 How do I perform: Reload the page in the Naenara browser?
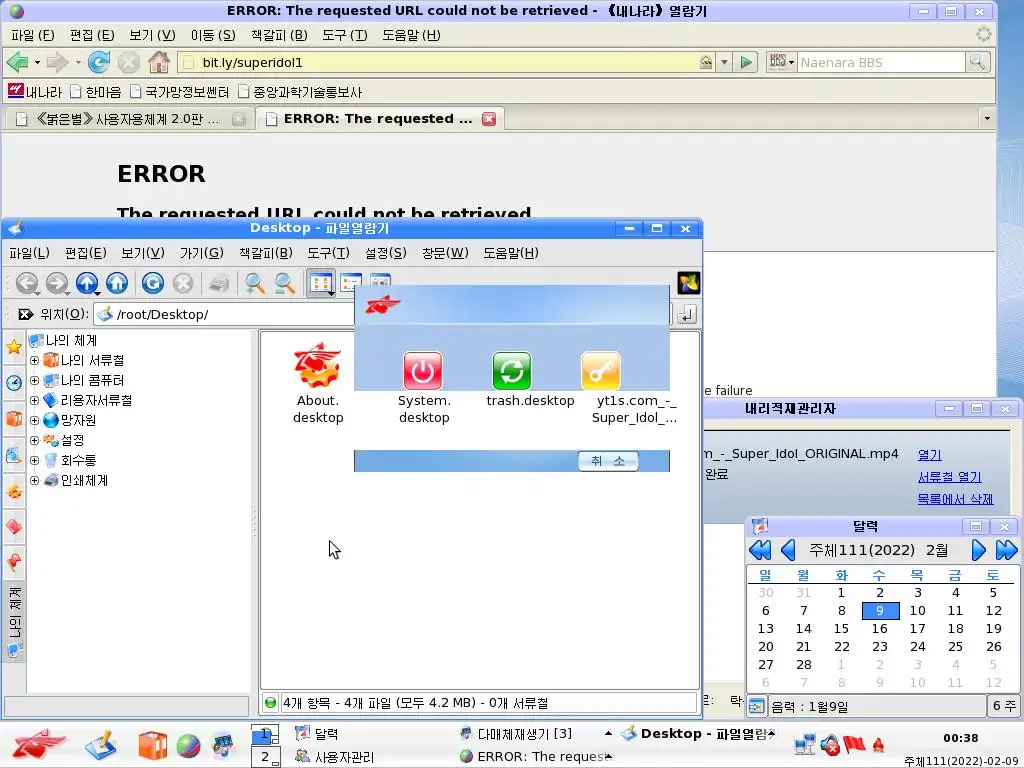point(99,63)
